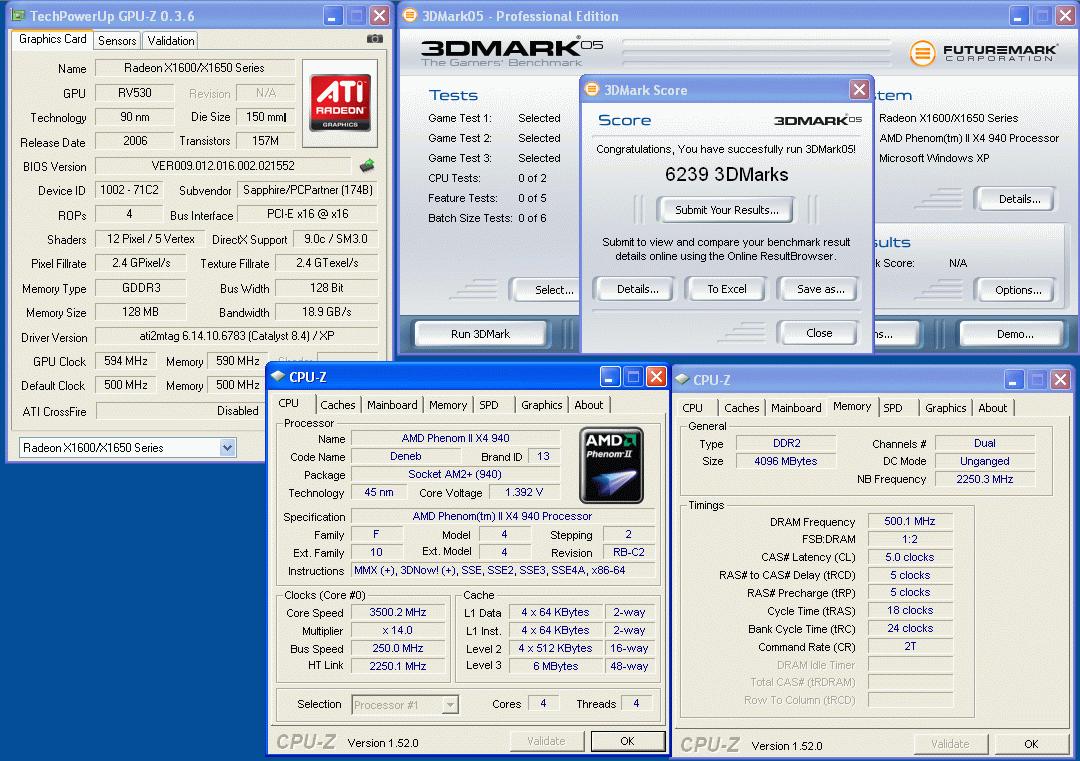Viewport: 1080px width, 761px height.
Task: Open the Graphics tab in left CPU-Z
Action: click(x=541, y=405)
